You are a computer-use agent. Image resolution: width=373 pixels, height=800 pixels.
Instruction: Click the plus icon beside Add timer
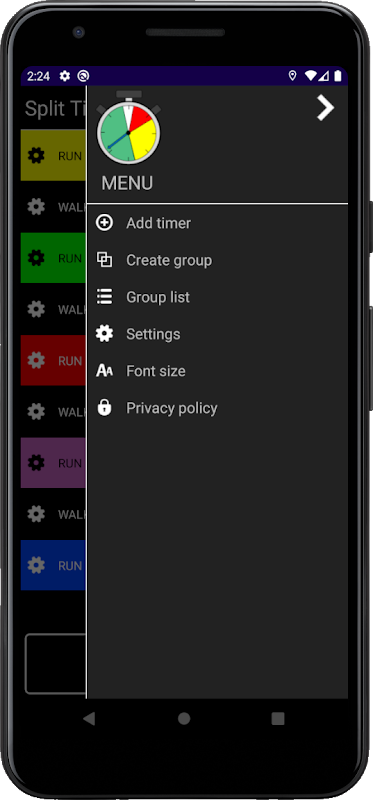point(105,223)
